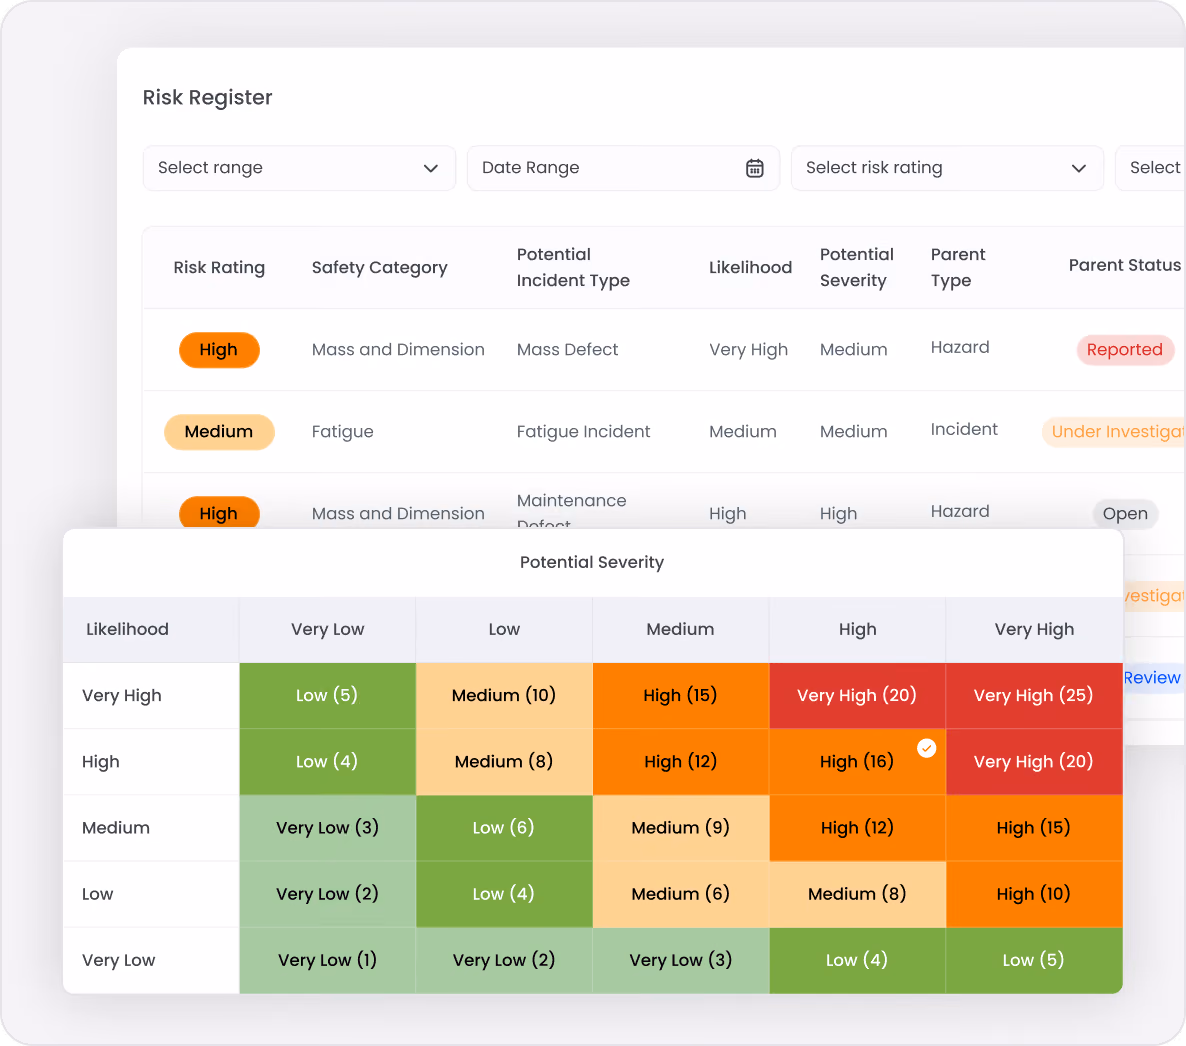
Task: Click the Open status badge
Action: click(x=1125, y=514)
